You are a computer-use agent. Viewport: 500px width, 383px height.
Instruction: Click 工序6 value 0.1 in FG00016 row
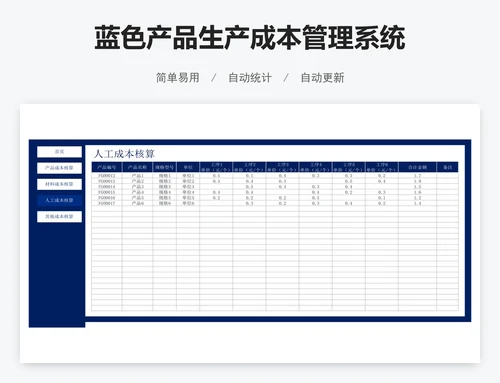point(382,198)
